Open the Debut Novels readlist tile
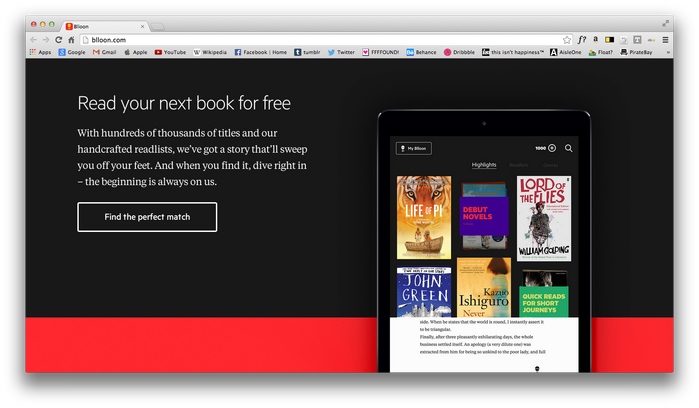 pyautogui.click(x=484, y=216)
